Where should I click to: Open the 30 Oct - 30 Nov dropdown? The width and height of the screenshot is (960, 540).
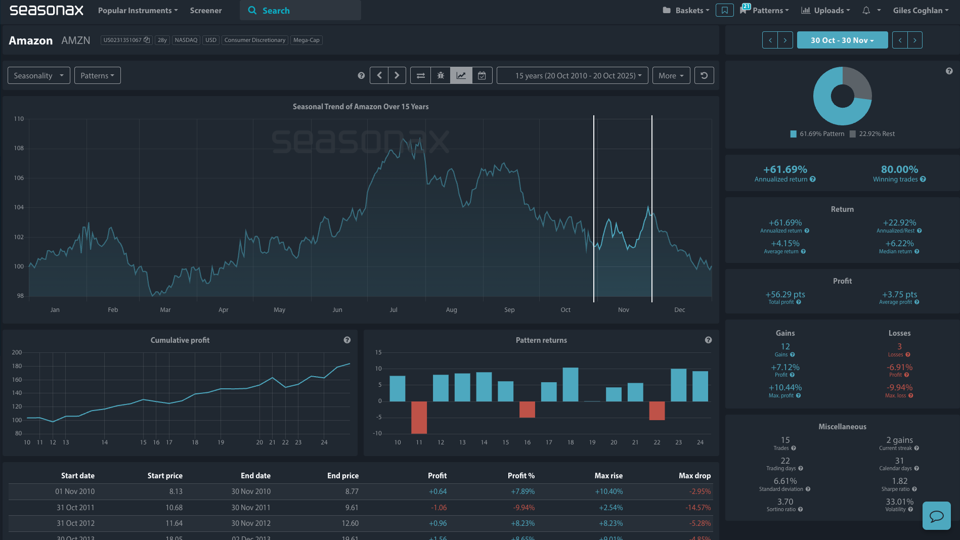(x=842, y=40)
